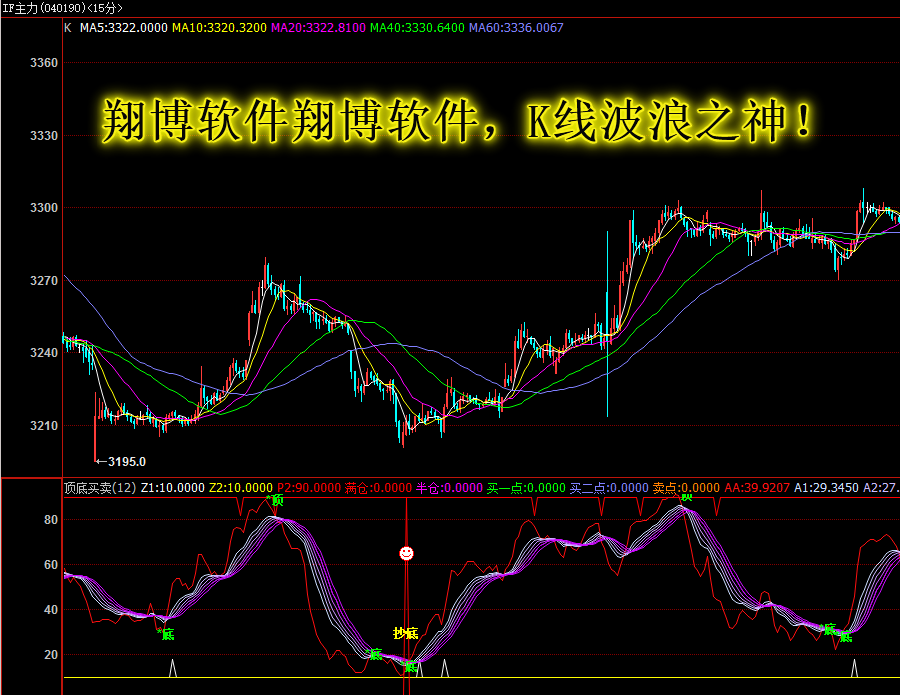Image resolution: width=900 pixels, height=695 pixels.
Task: Click the red P2:90.0000 value
Action: (x=309, y=488)
